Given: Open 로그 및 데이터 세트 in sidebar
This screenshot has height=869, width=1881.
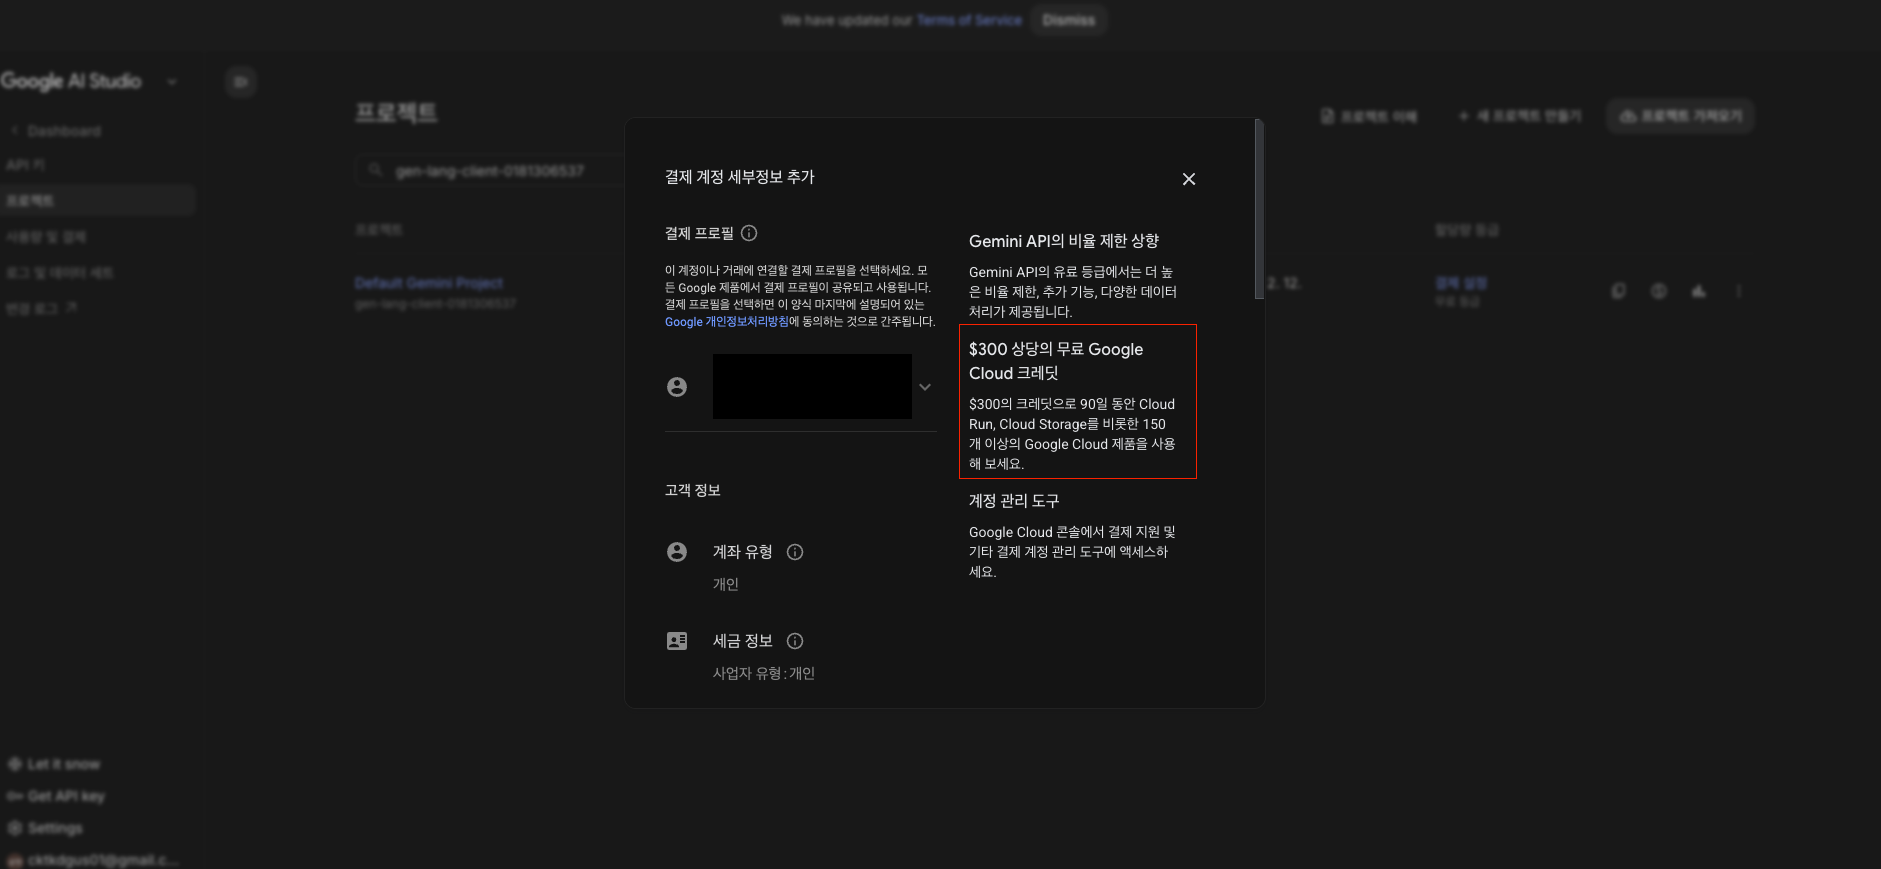Looking at the screenshot, I should [59, 272].
